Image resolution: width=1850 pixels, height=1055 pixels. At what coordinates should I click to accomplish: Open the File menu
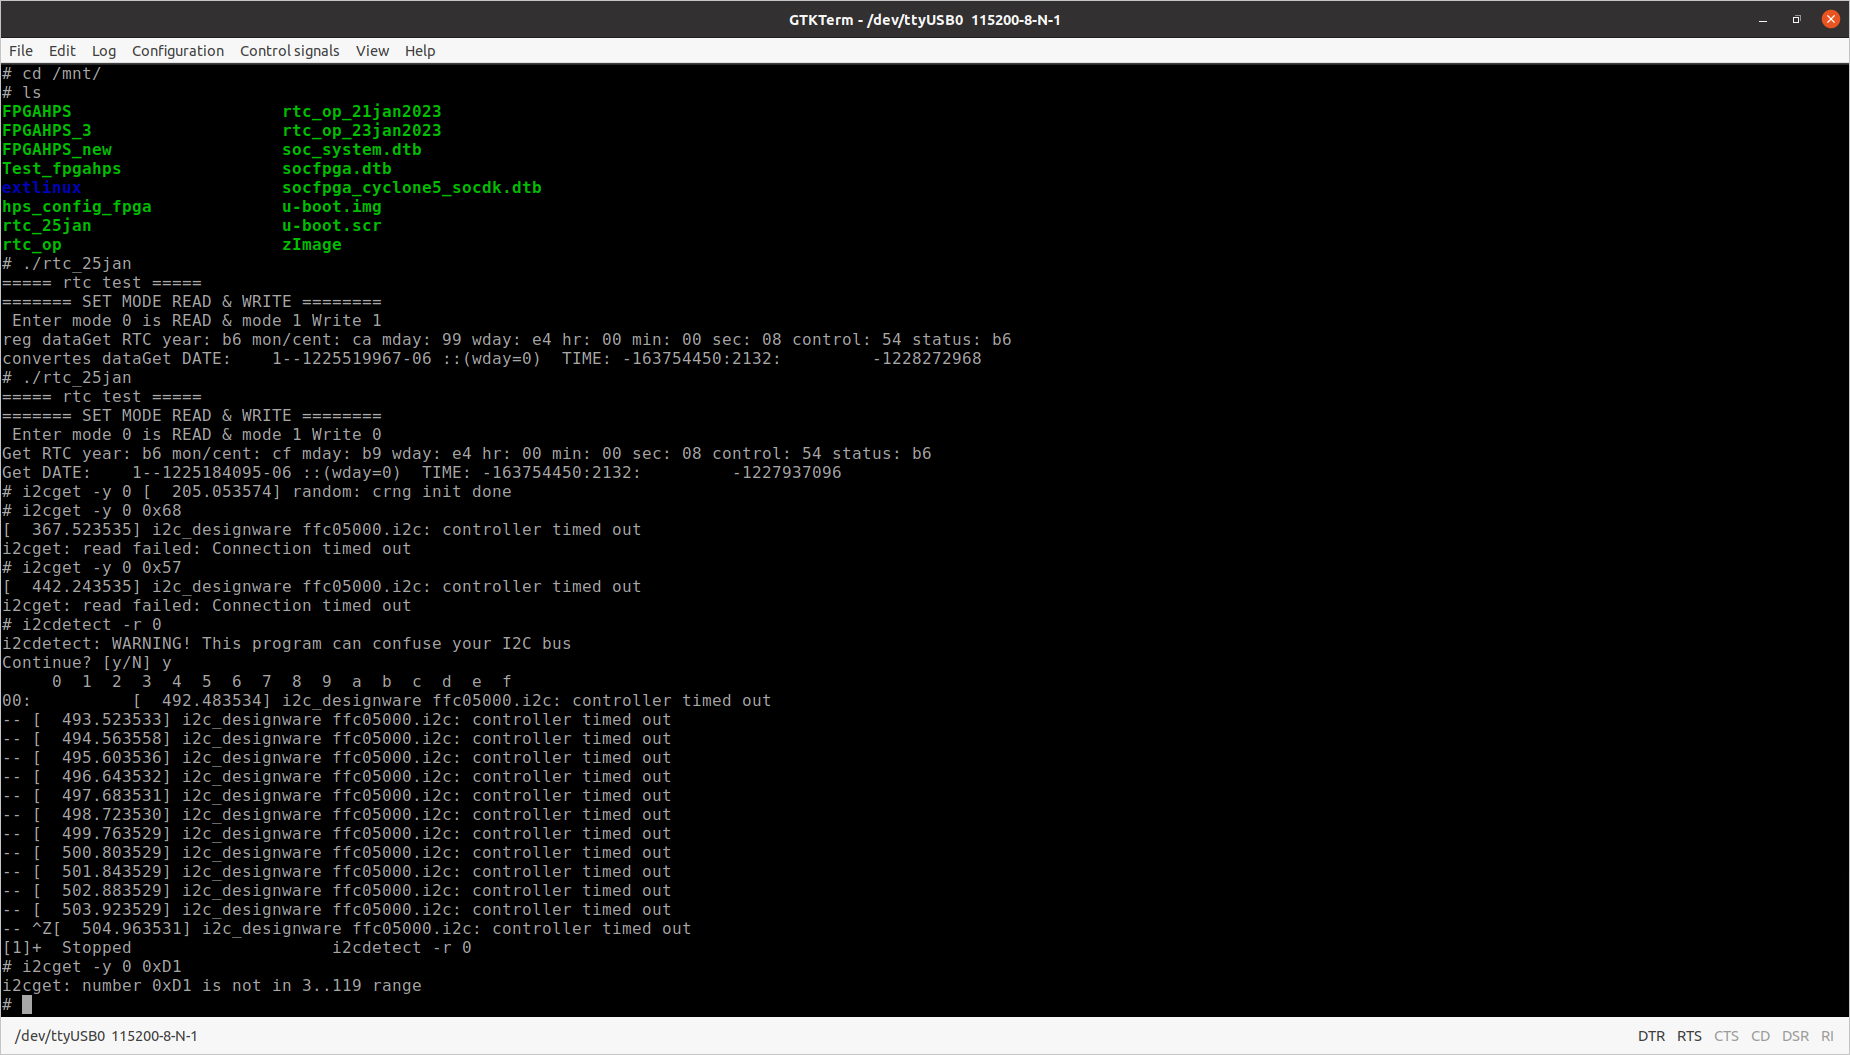point(21,51)
